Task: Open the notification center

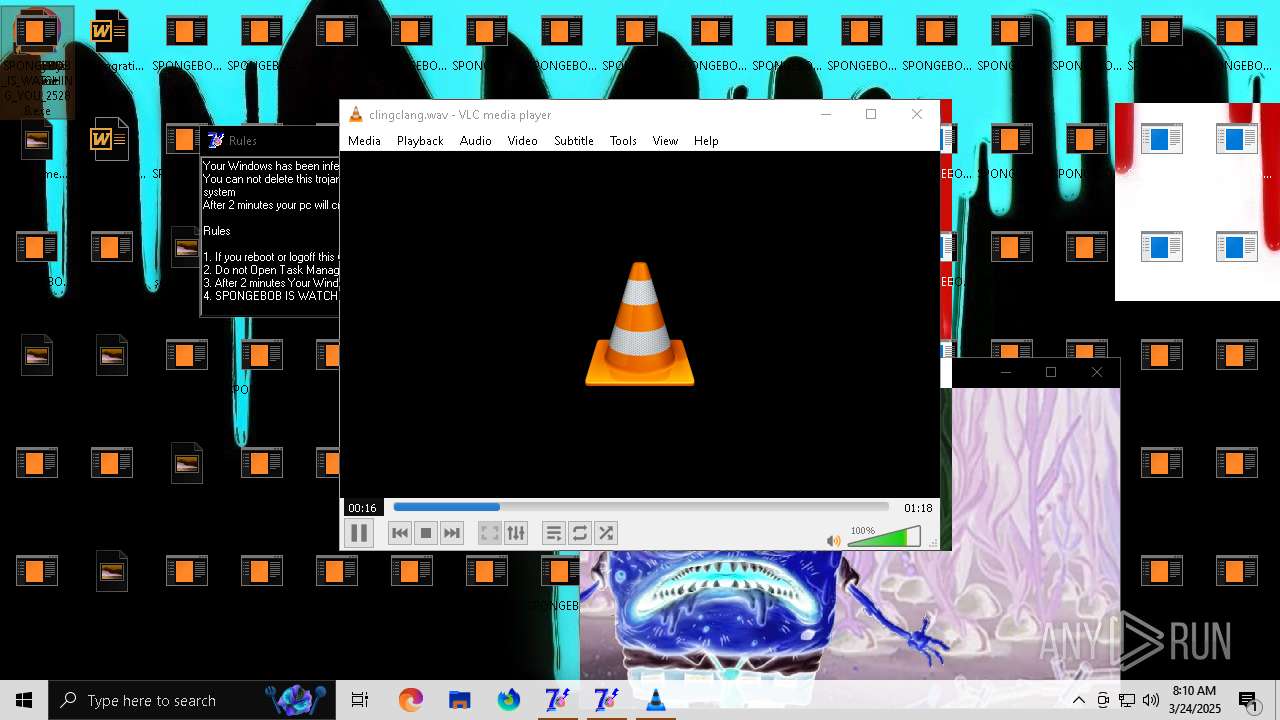Action: click(1249, 700)
